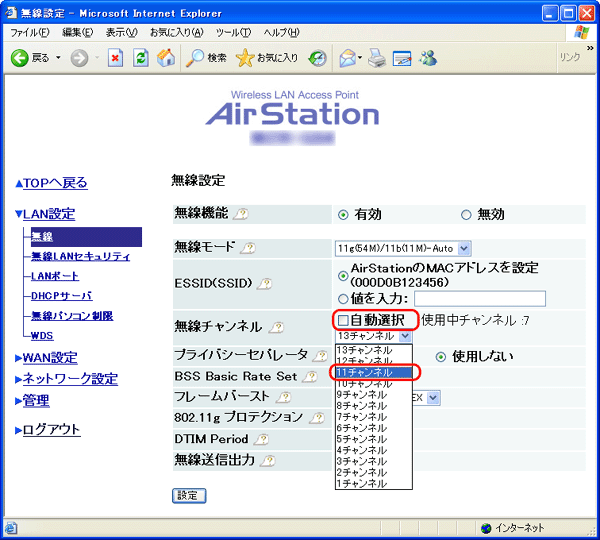Open help icon beside BSS Basic Rate Set

pos(310,377)
